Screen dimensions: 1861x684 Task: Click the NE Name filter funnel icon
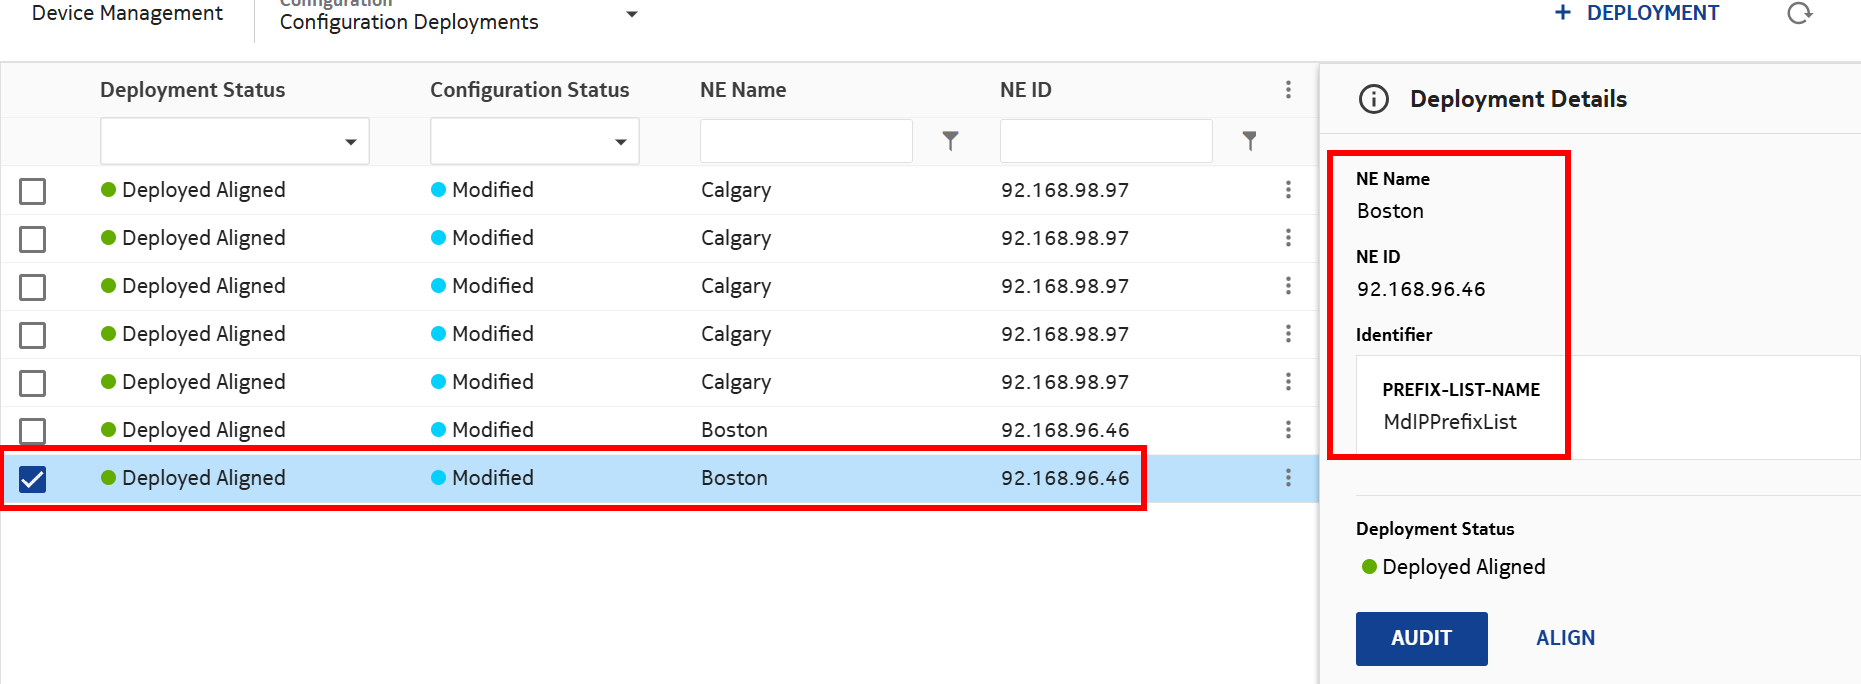coord(950,141)
